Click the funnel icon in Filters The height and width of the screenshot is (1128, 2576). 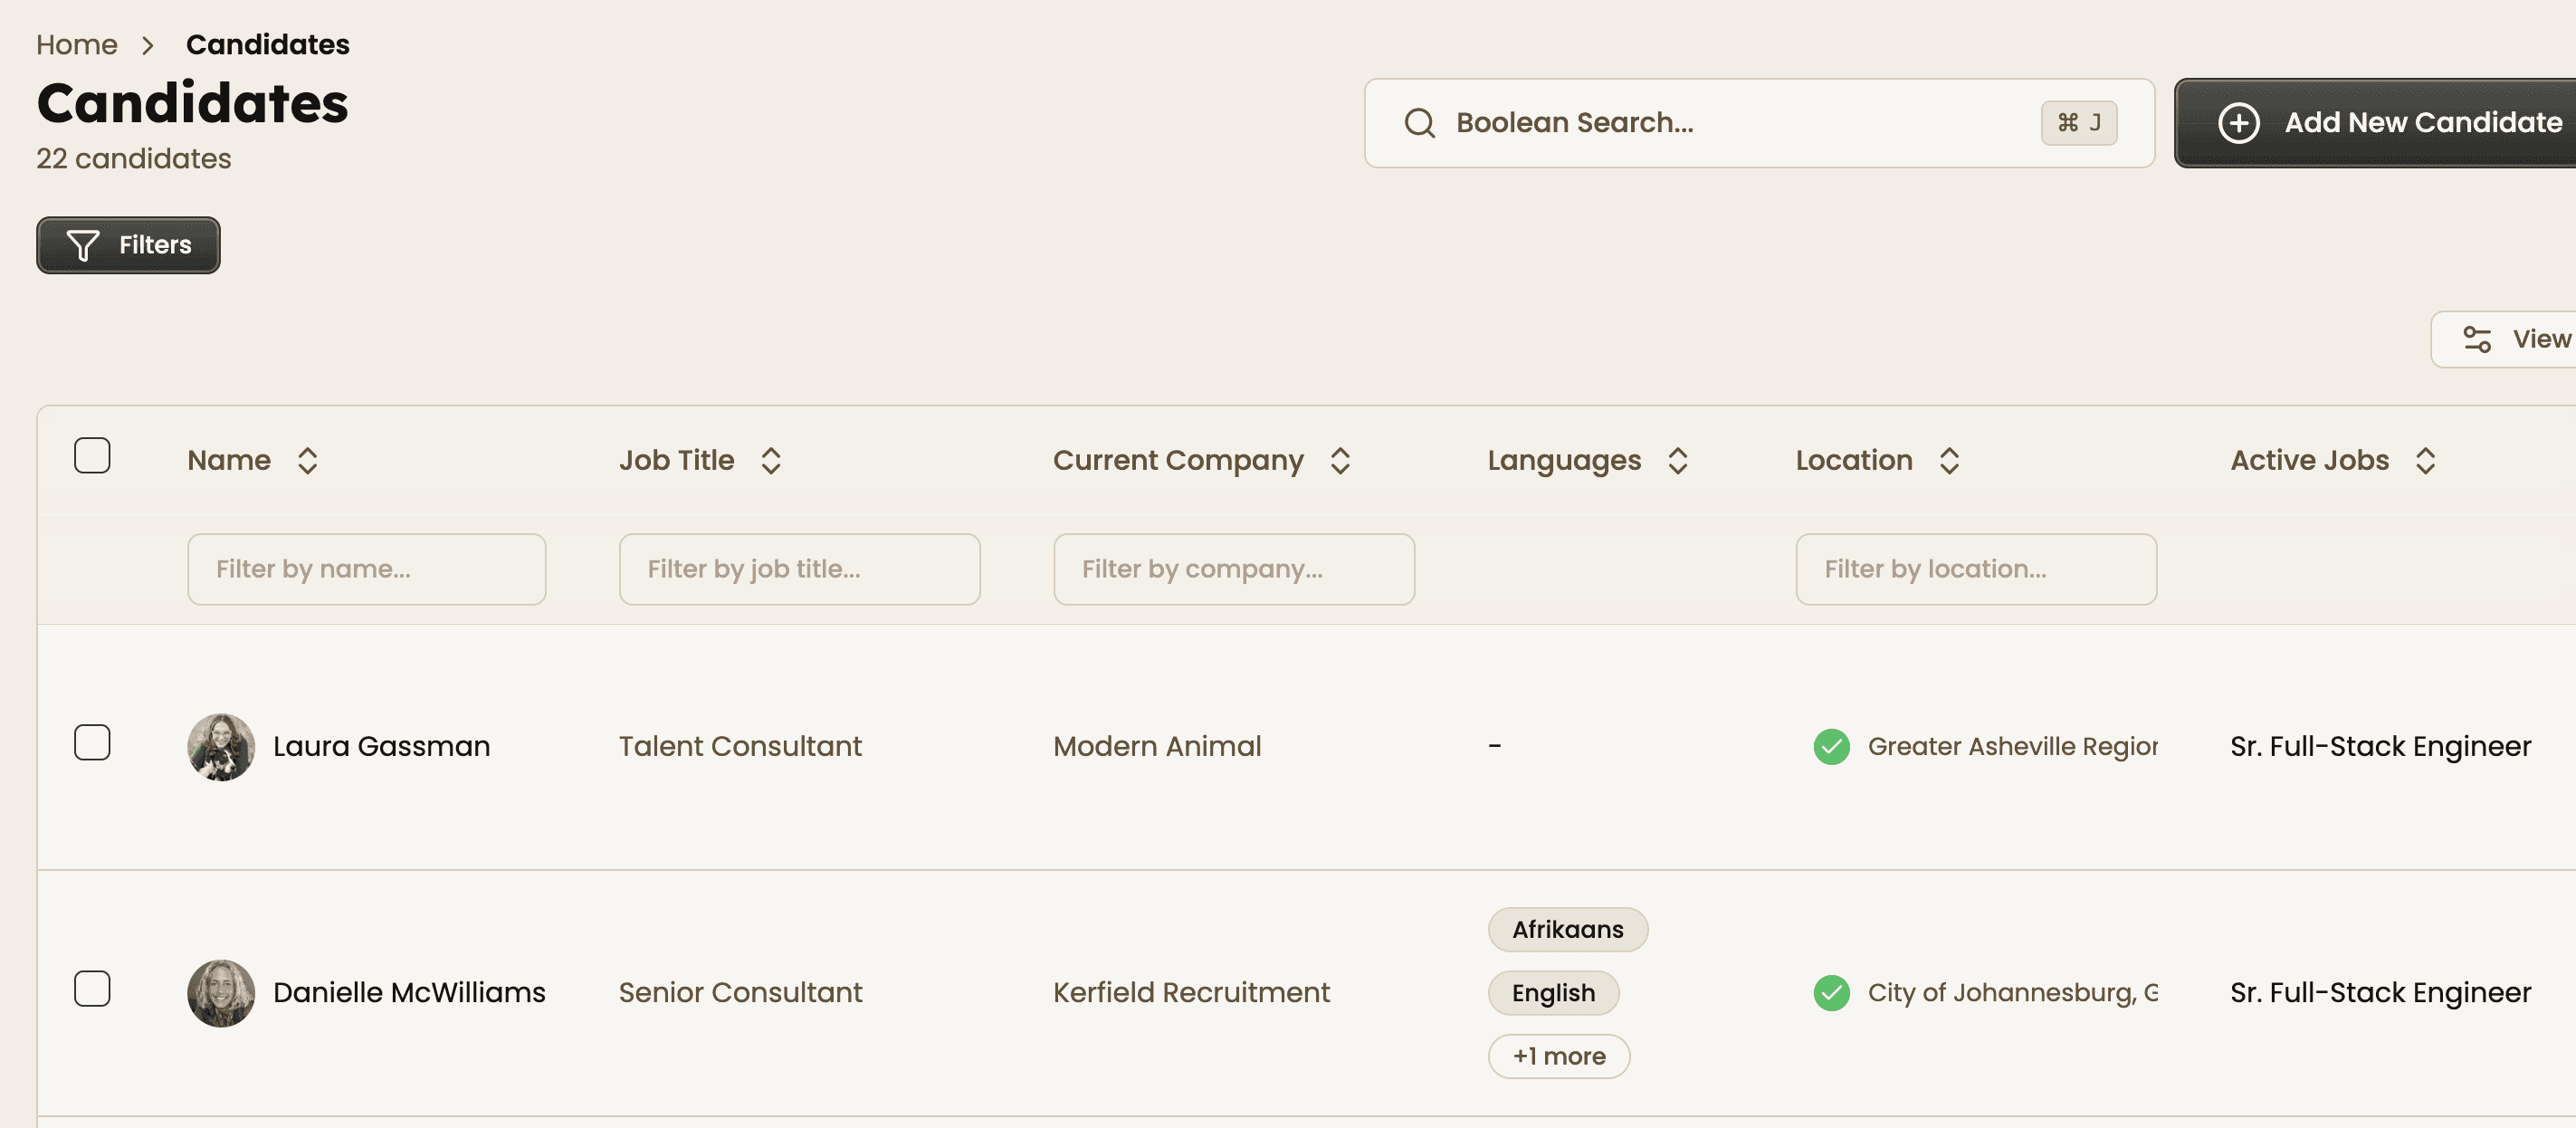tap(83, 245)
